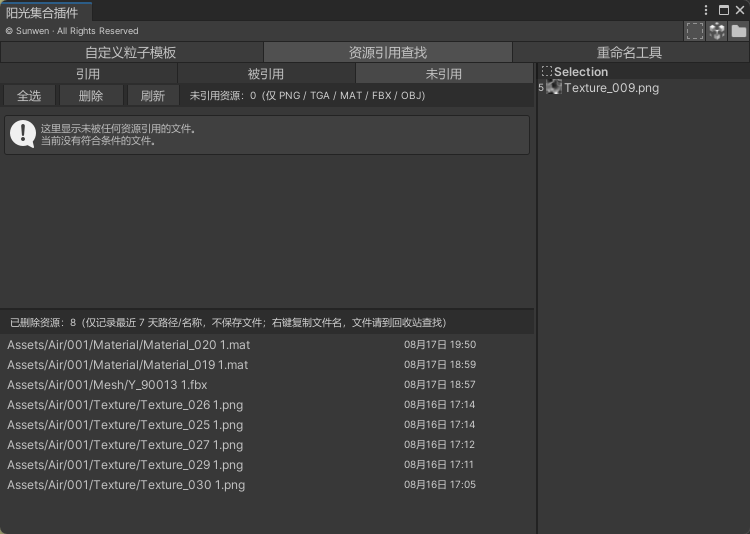Click timestamp 08月17日 18:57
The width and height of the screenshot is (750, 534).
pyautogui.click(x=440, y=385)
